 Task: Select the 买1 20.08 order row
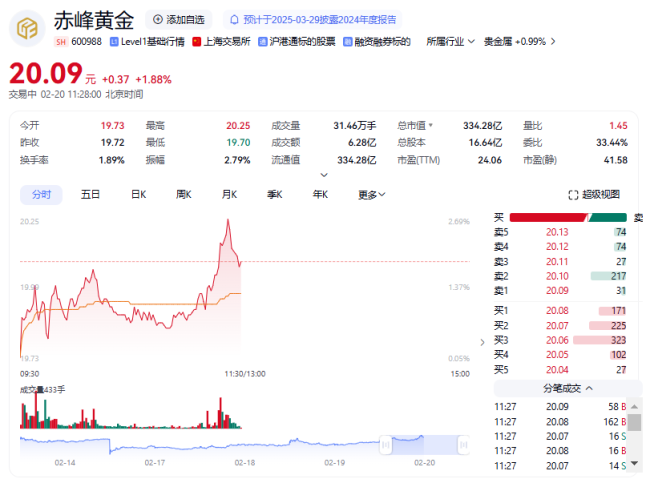[x=560, y=310]
